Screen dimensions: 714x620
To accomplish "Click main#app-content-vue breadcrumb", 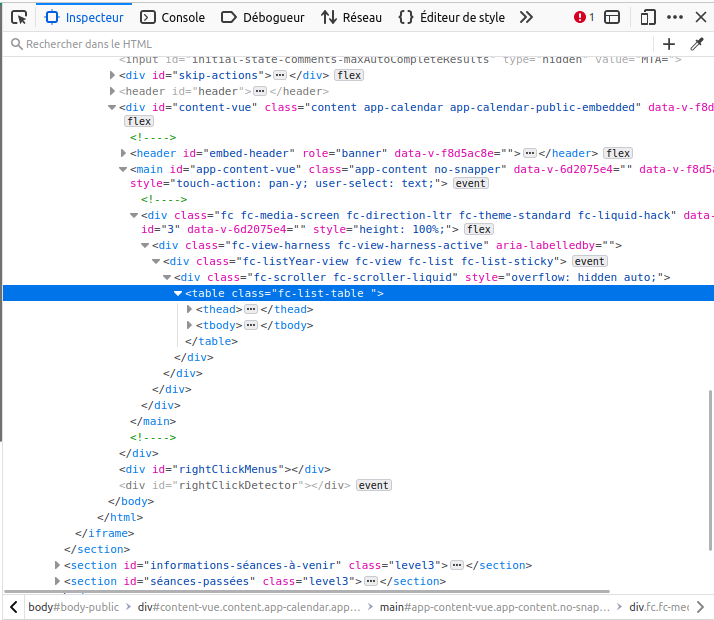I will pyautogui.click(x=494, y=607).
